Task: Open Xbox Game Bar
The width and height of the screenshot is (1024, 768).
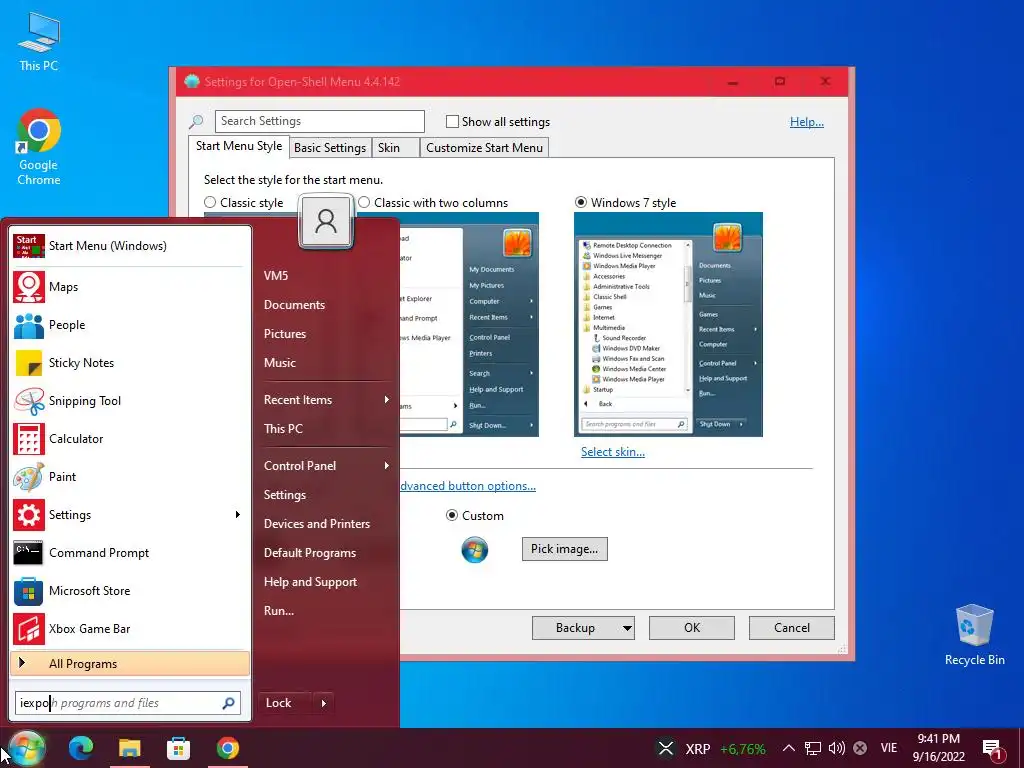Action: pos(129,628)
